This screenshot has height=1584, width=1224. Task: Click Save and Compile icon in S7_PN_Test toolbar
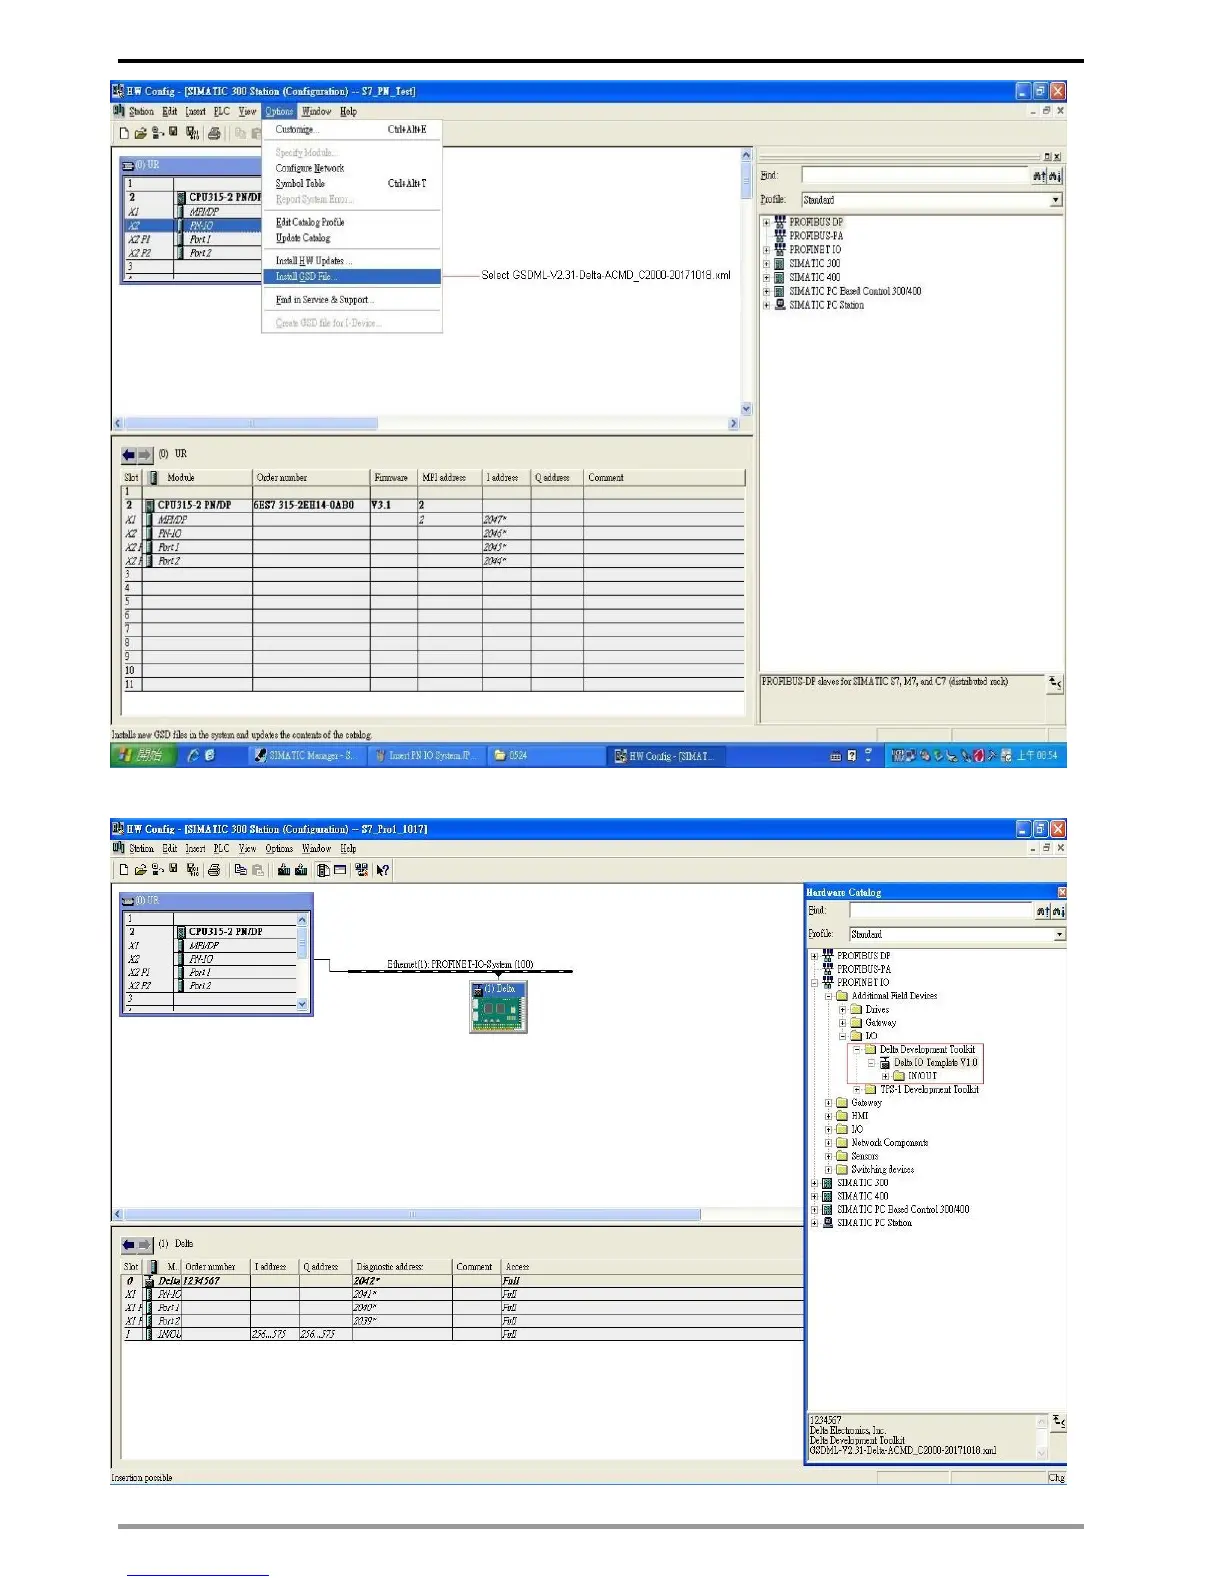[x=192, y=133]
